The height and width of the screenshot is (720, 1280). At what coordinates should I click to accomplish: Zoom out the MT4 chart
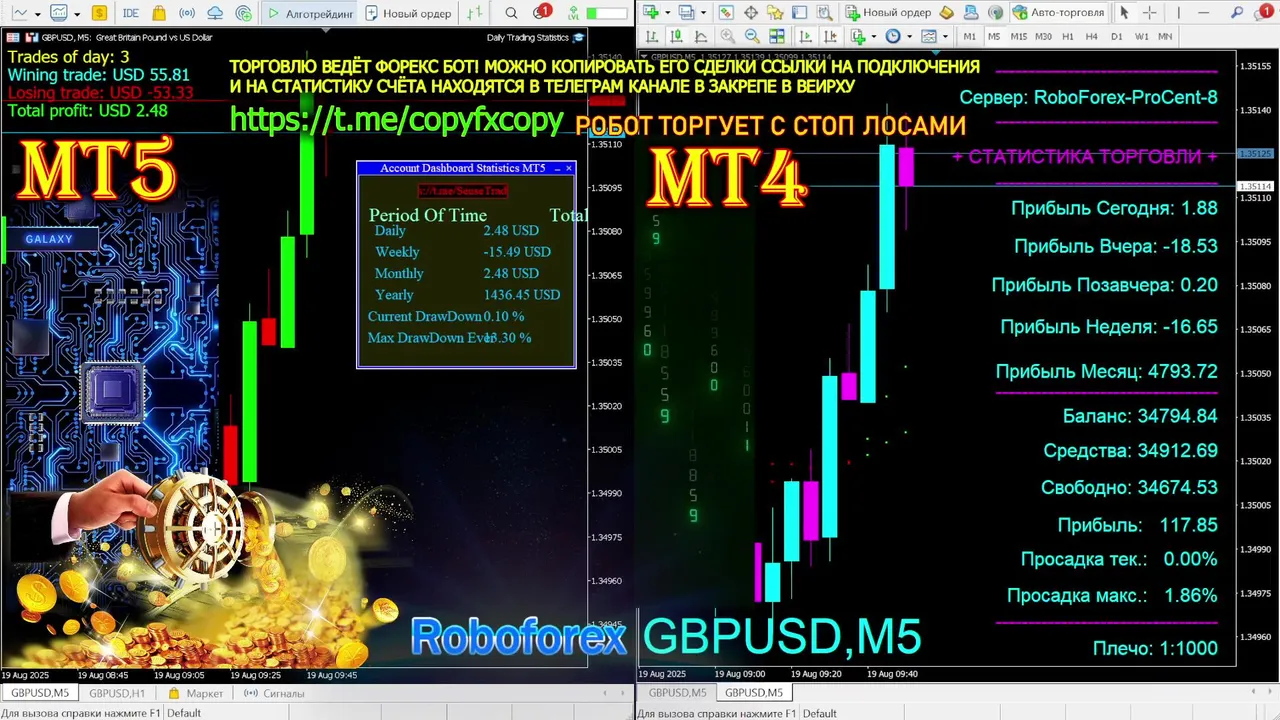tap(752, 36)
